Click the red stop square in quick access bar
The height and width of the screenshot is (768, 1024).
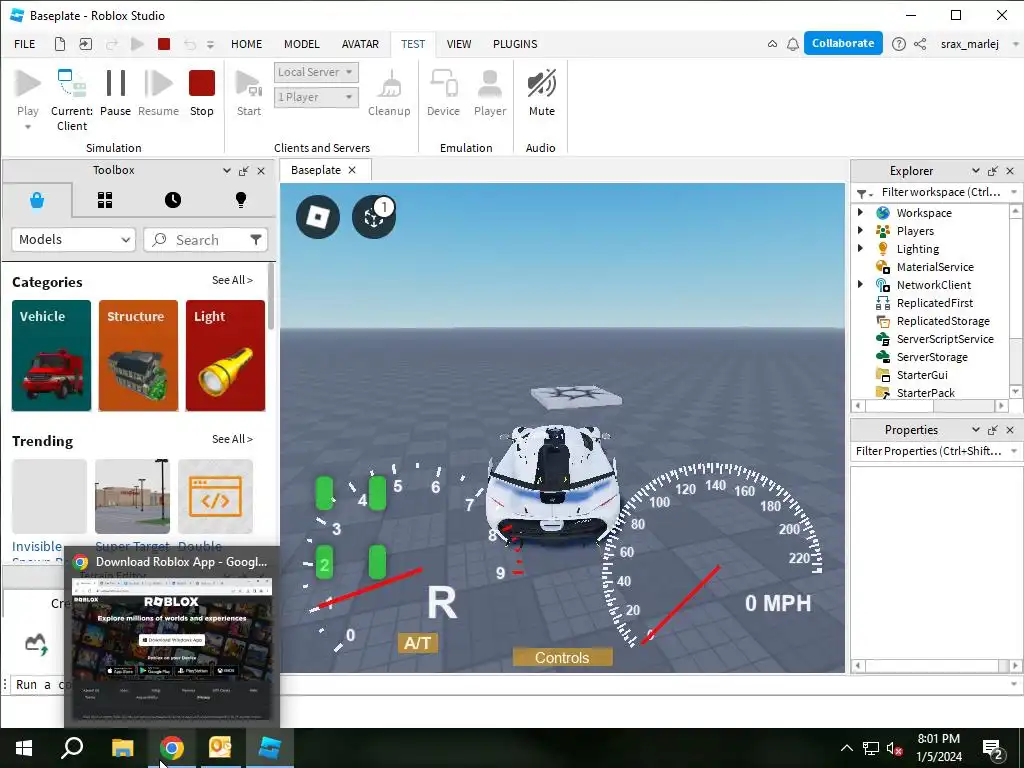click(x=164, y=44)
